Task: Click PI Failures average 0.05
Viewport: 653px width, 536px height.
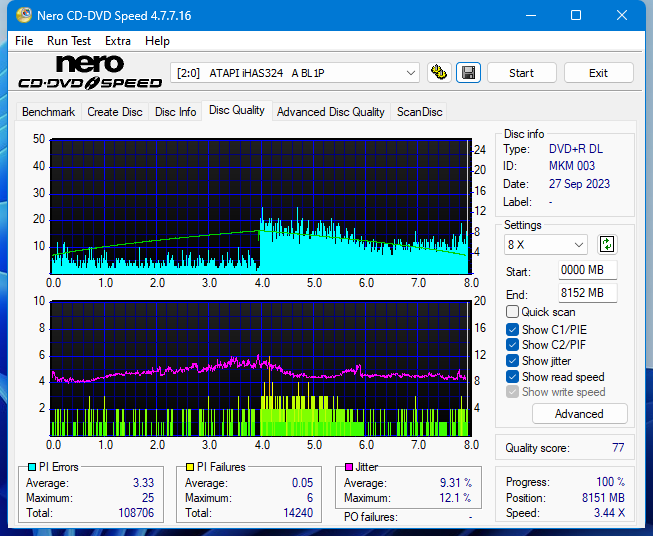Action: coord(302,483)
